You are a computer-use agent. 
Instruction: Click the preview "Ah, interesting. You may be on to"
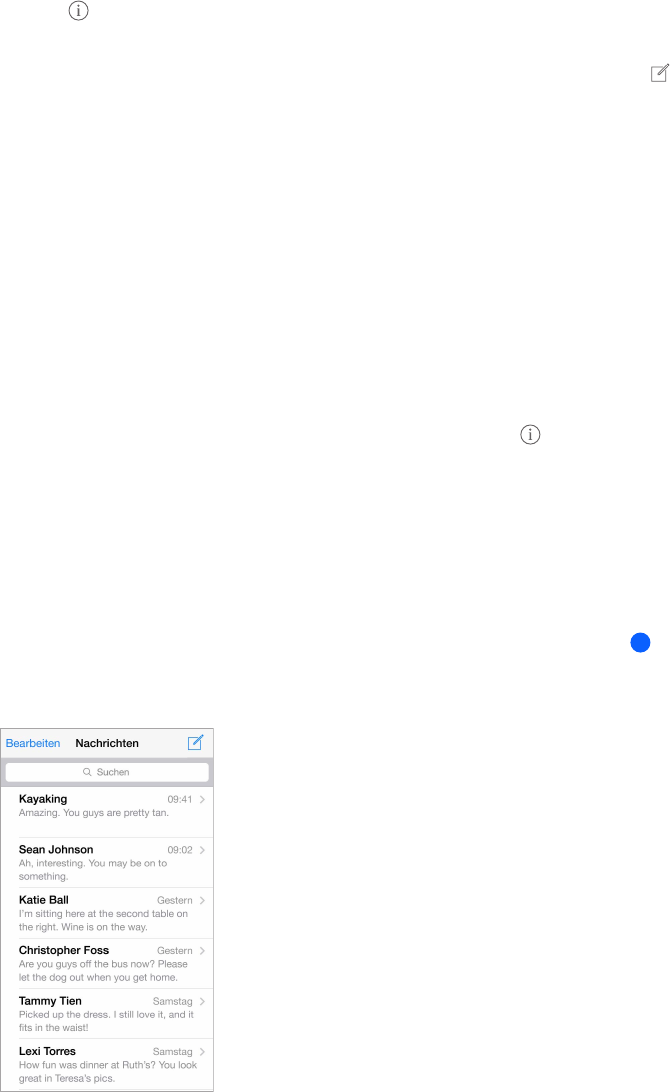coord(93,863)
